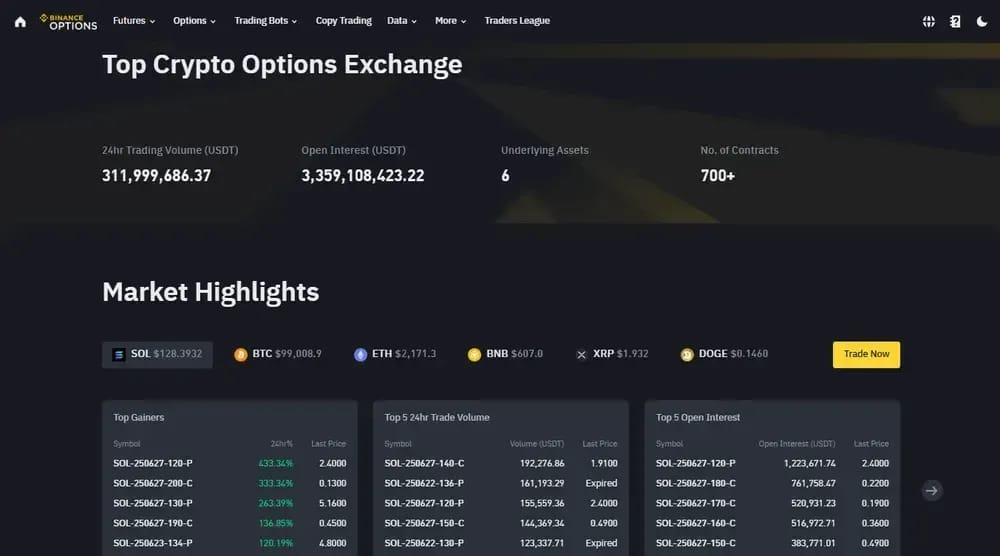Image resolution: width=1000 pixels, height=556 pixels.
Task: Click the 433.34% gain value
Action: tap(276, 464)
